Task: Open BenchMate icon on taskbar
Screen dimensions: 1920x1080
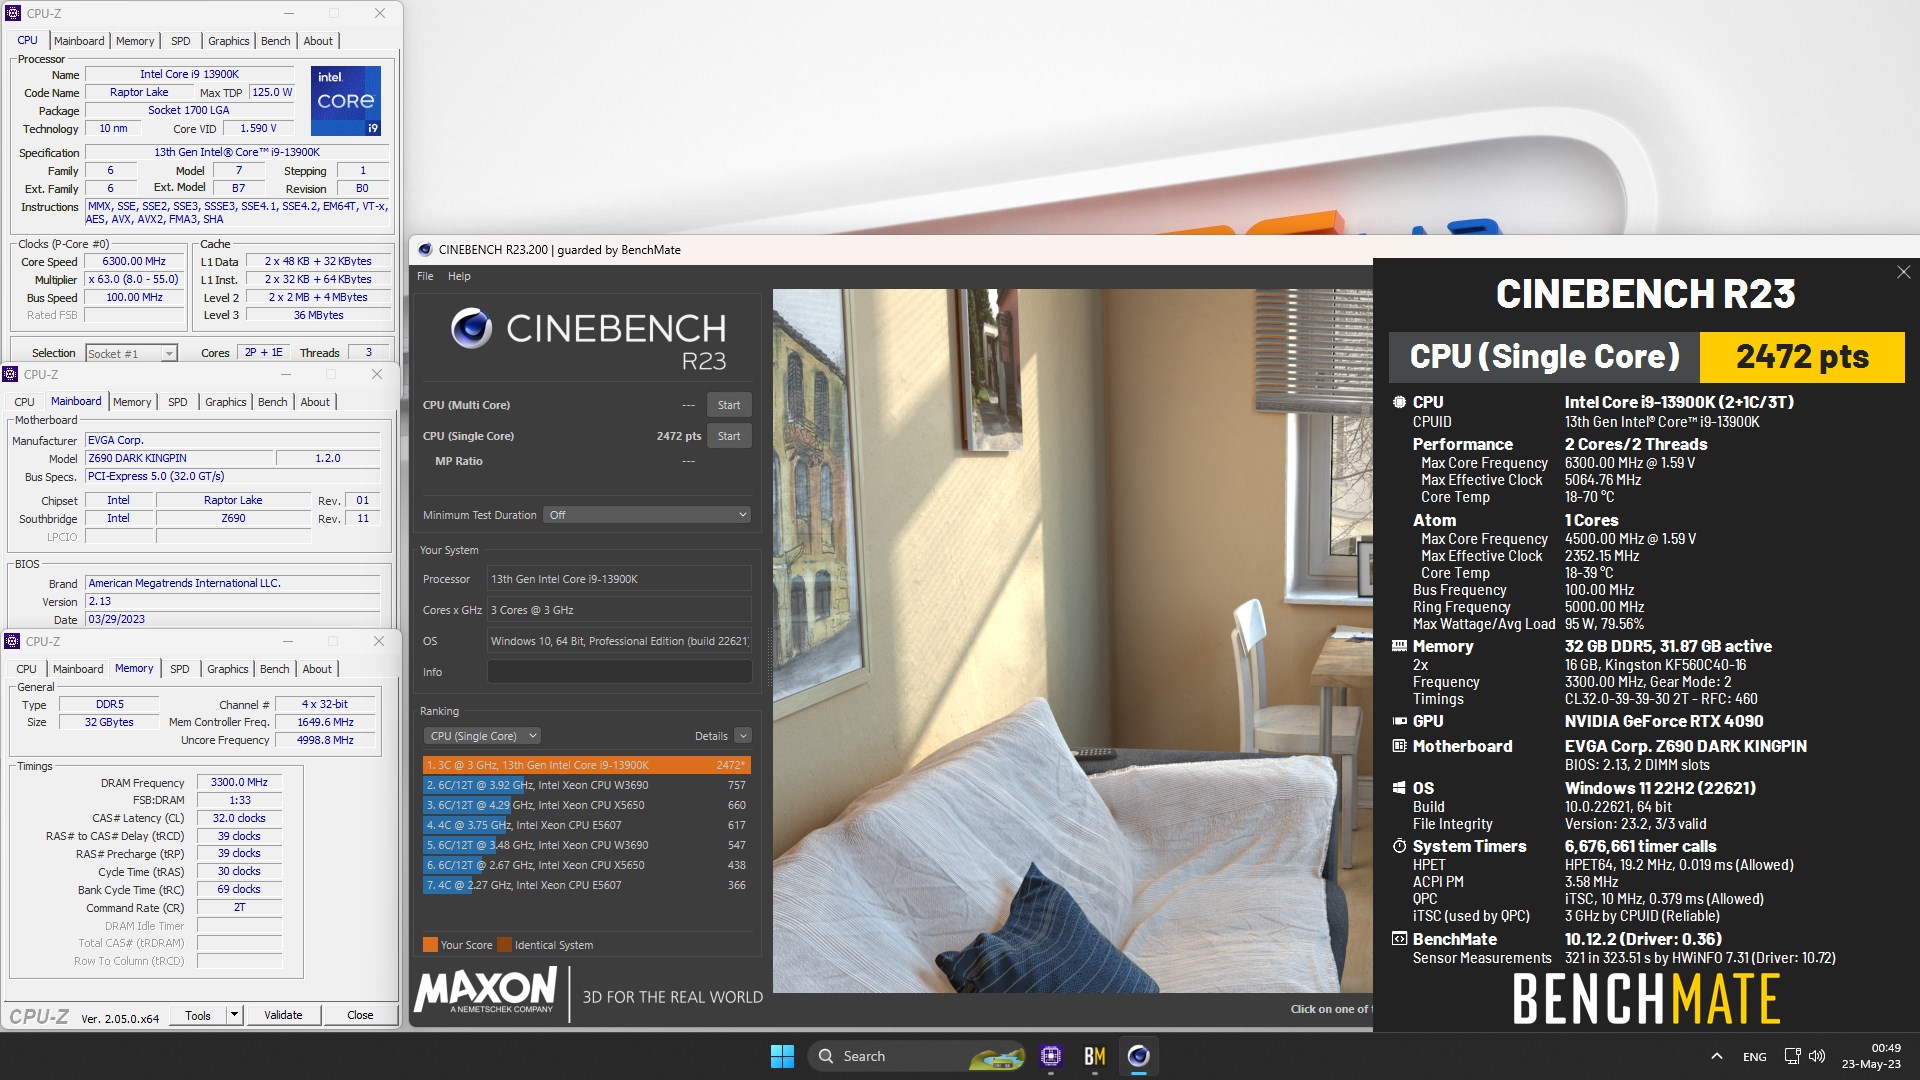Action: 1095,1056
